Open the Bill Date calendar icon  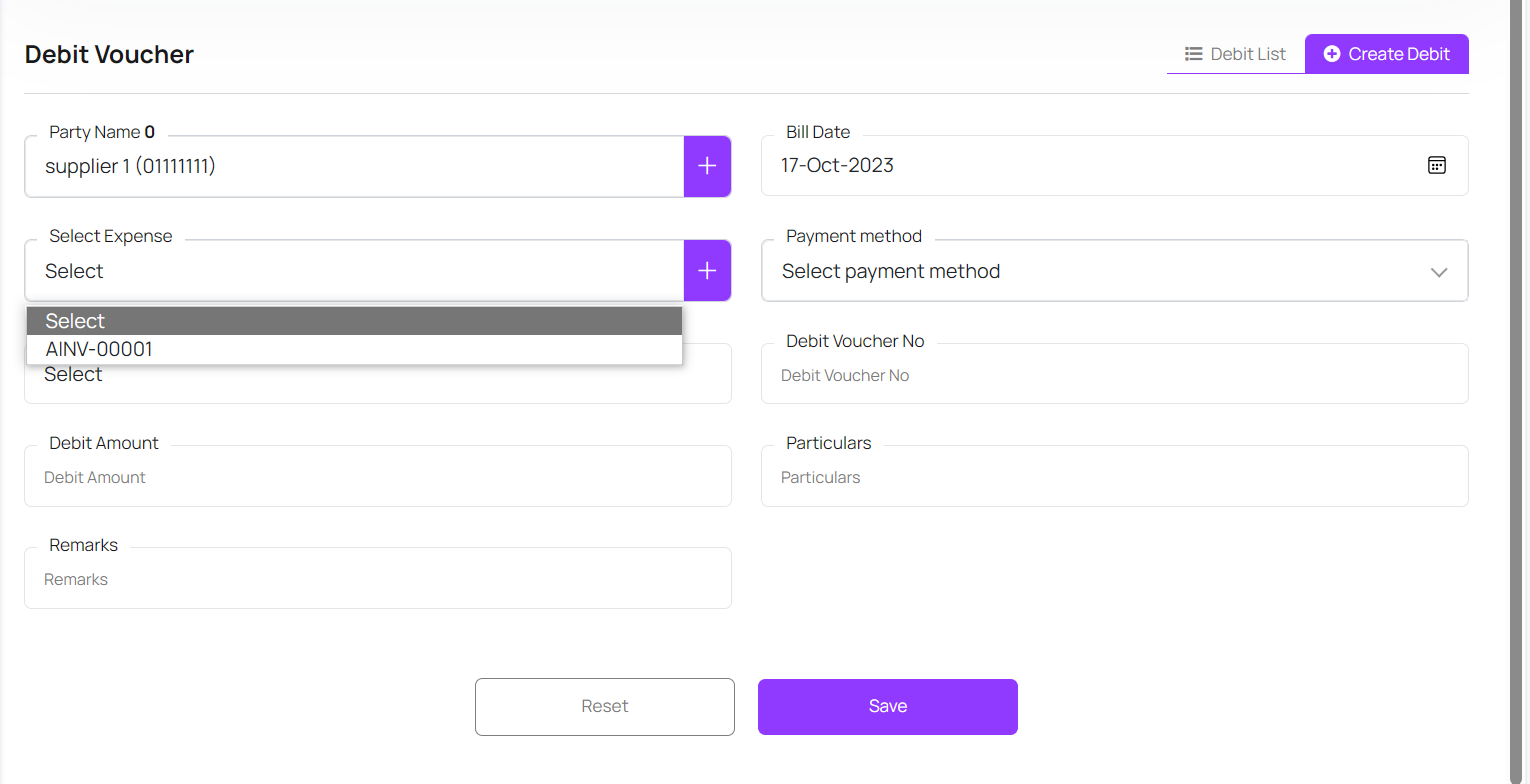[1436, 166]
